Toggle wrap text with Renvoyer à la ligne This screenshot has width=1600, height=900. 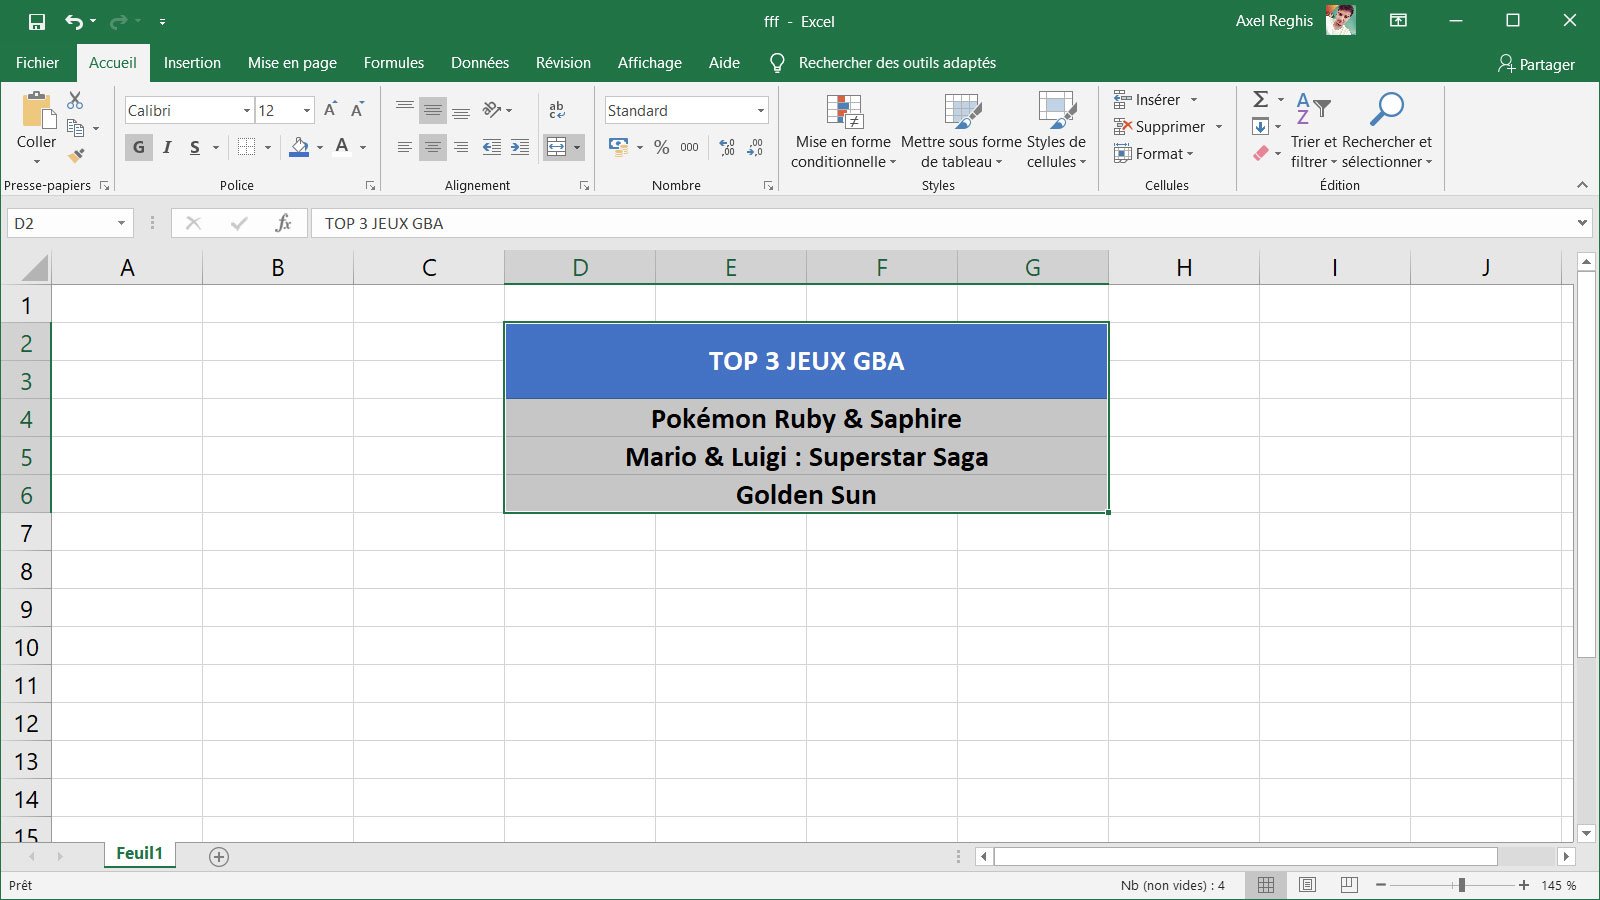pos(558,110)
